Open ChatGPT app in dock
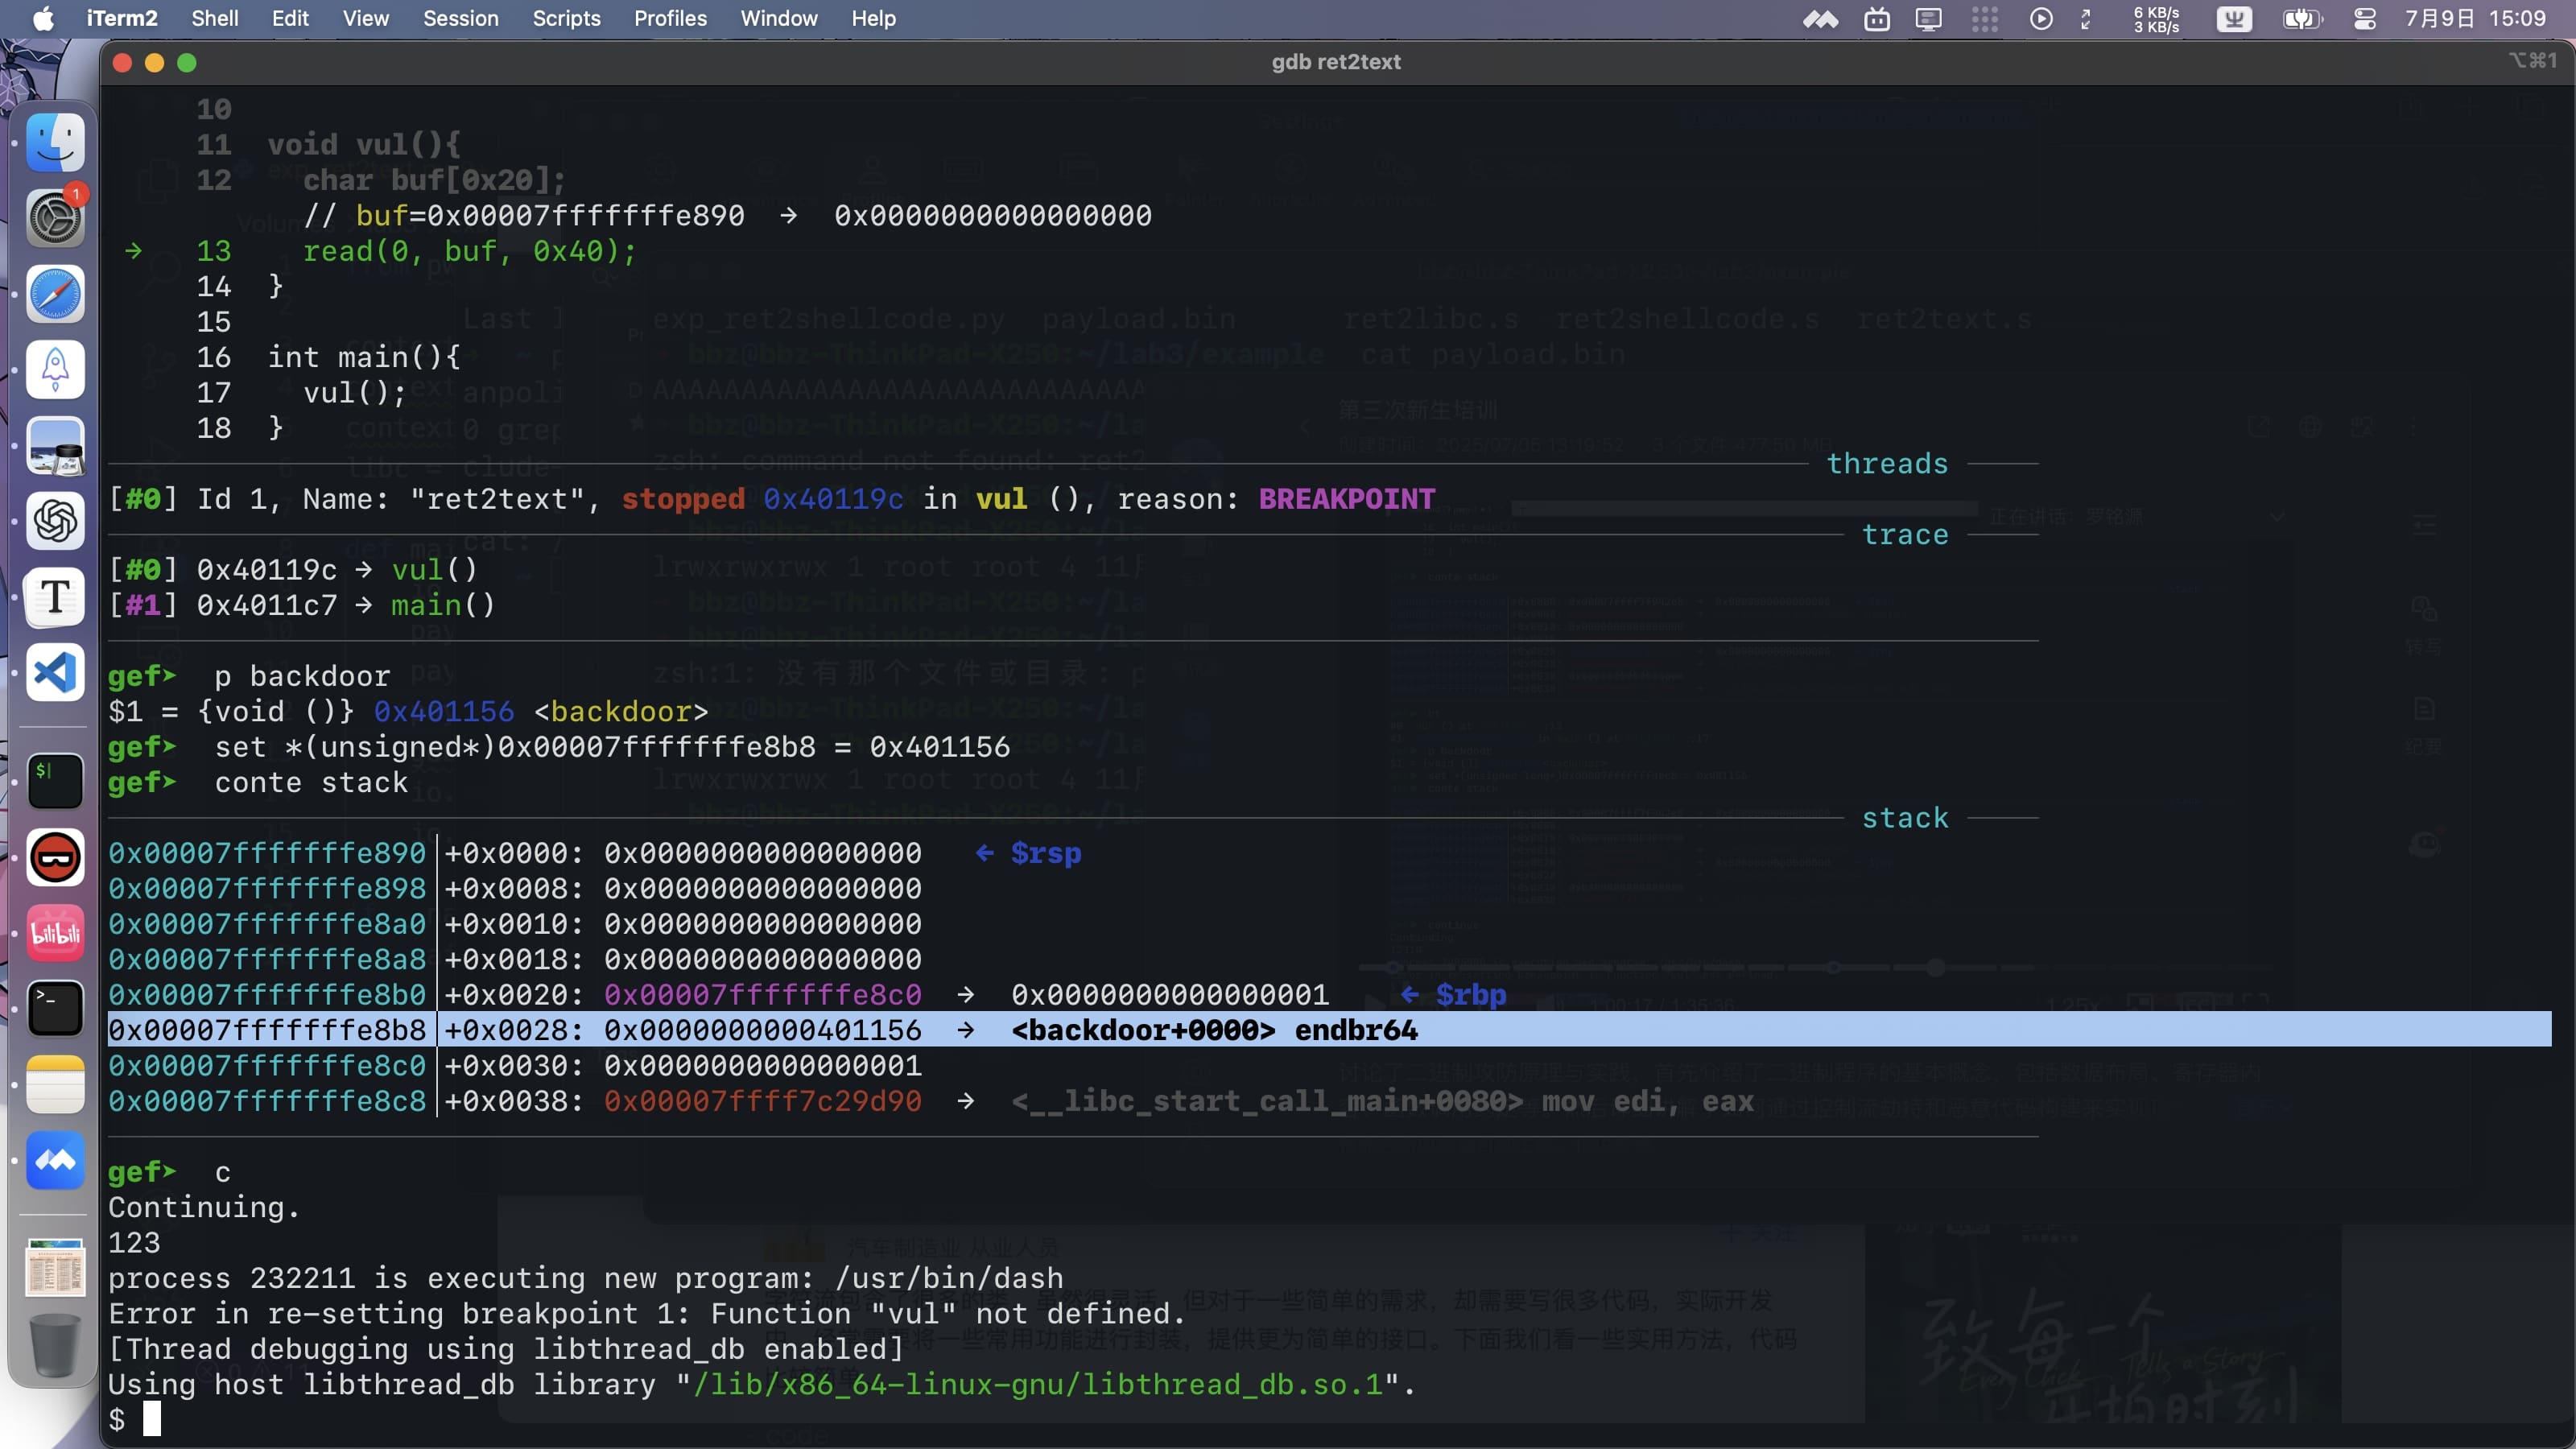The image size is (2576, 1449). 55,521
